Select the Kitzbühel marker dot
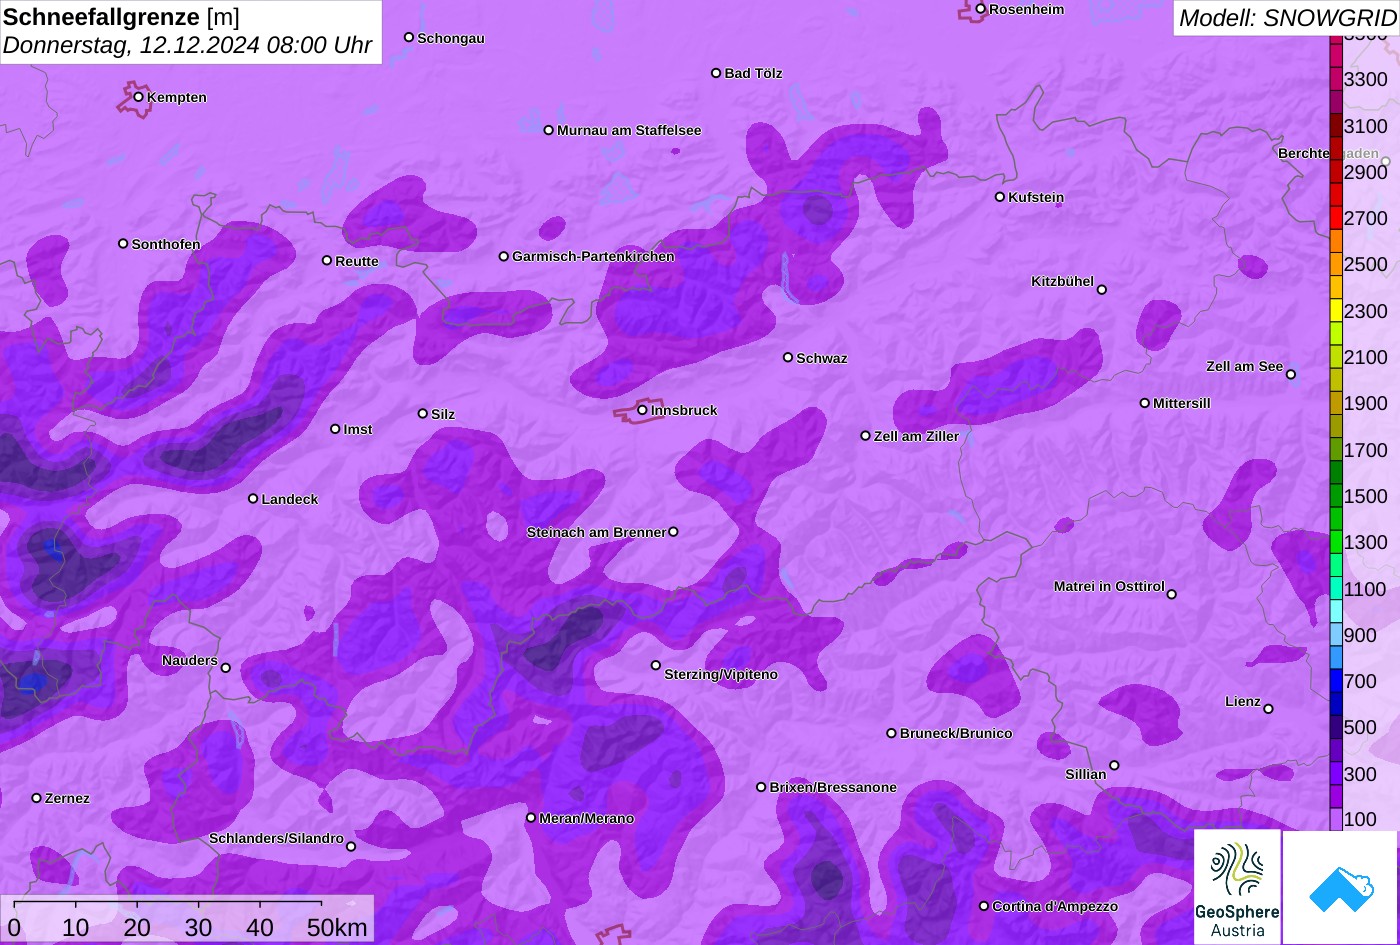 1102,290
